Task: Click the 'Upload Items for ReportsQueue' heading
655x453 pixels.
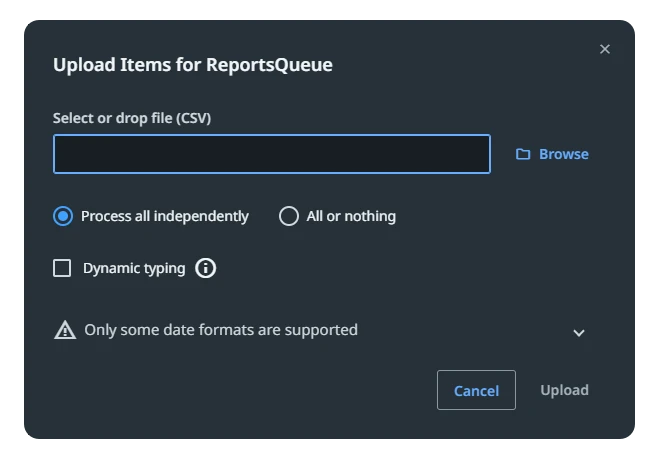Action: pyautogui.click(x=193, y=65)
